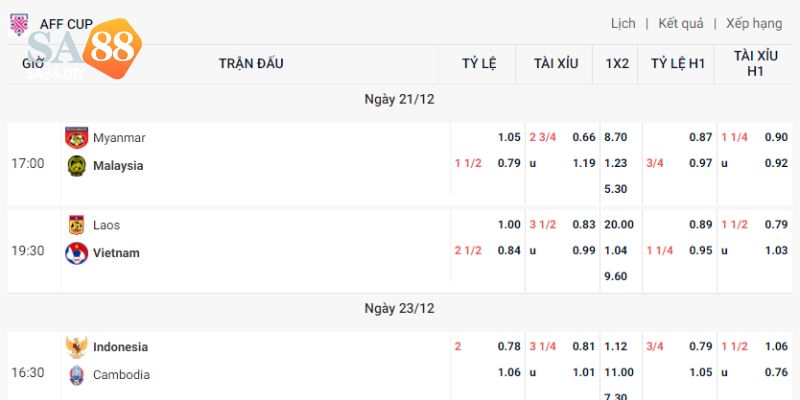Open the Malaysia team name link
Image resolution: width=800 pixels, height=400 pixels.
118,165
